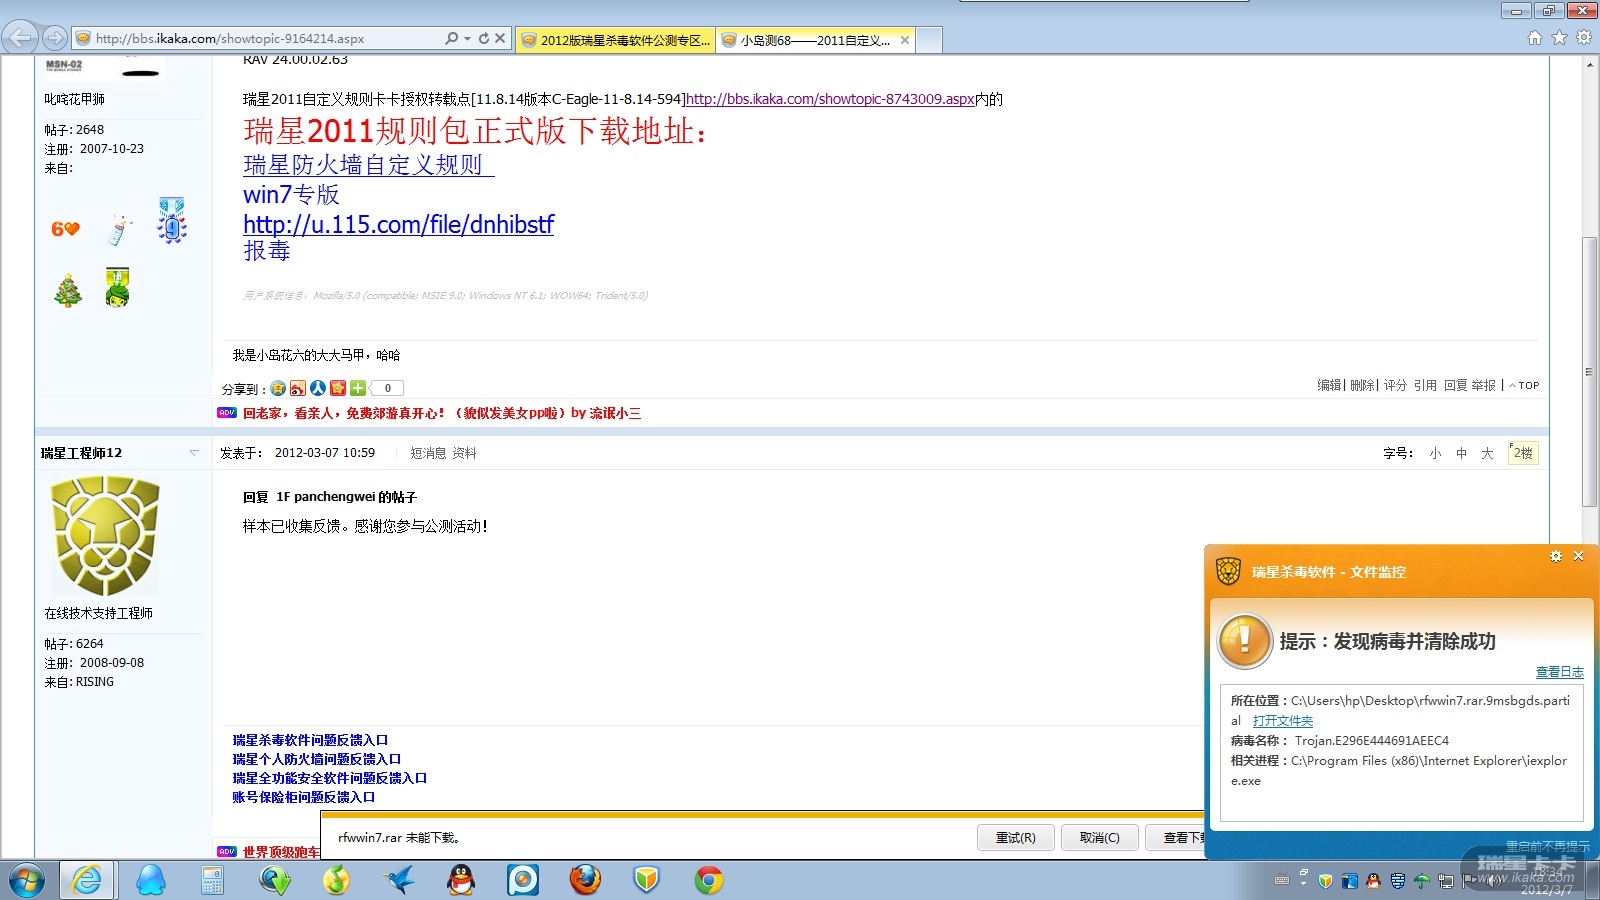Click the green umbrella tray icon

1421,880
